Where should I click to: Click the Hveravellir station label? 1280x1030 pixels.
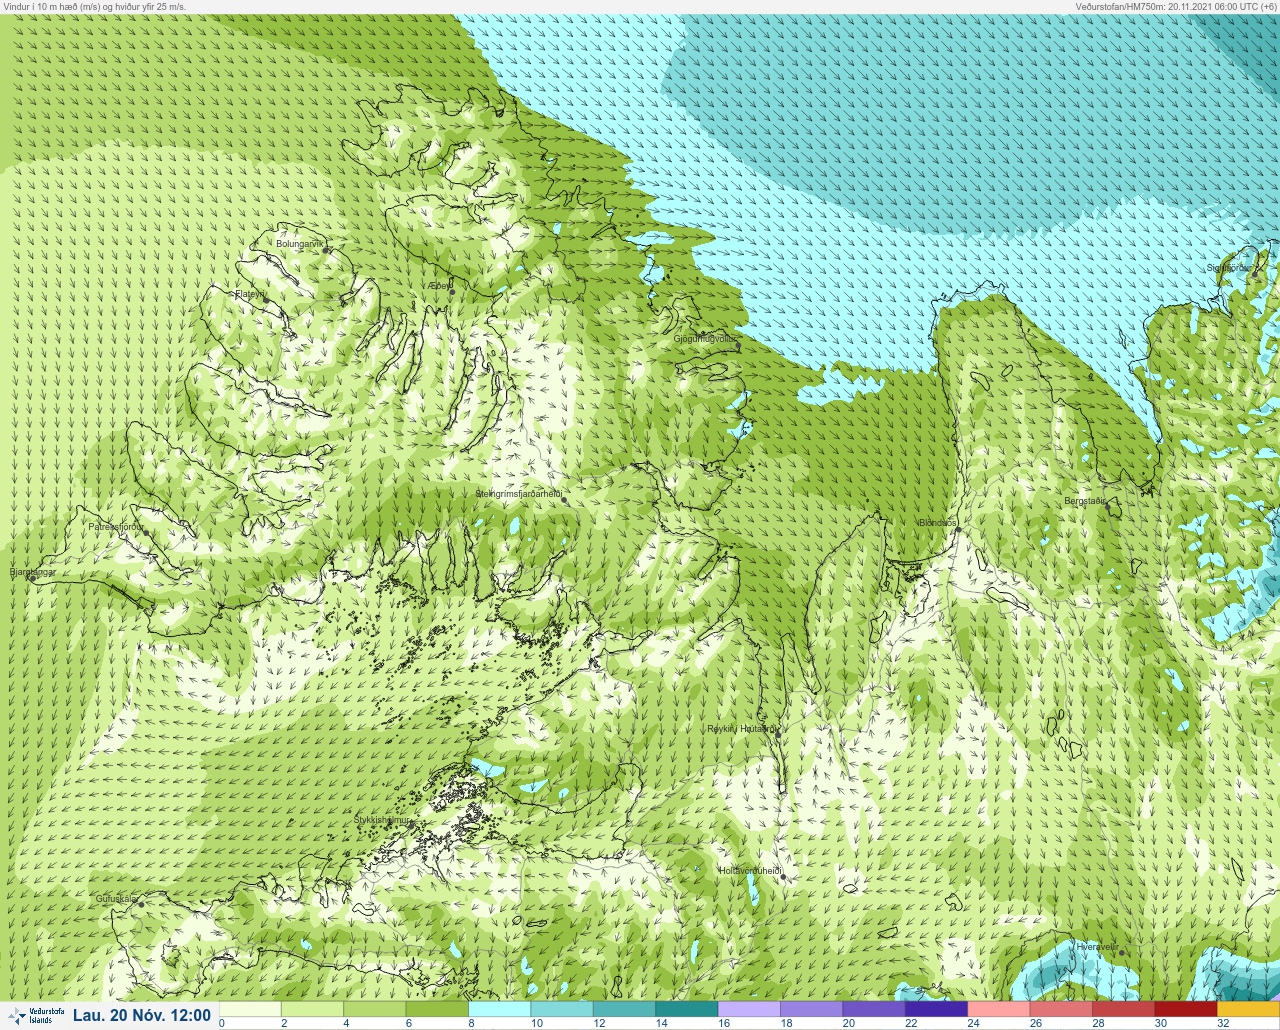pyautogui.click(x=1096, y=946)
